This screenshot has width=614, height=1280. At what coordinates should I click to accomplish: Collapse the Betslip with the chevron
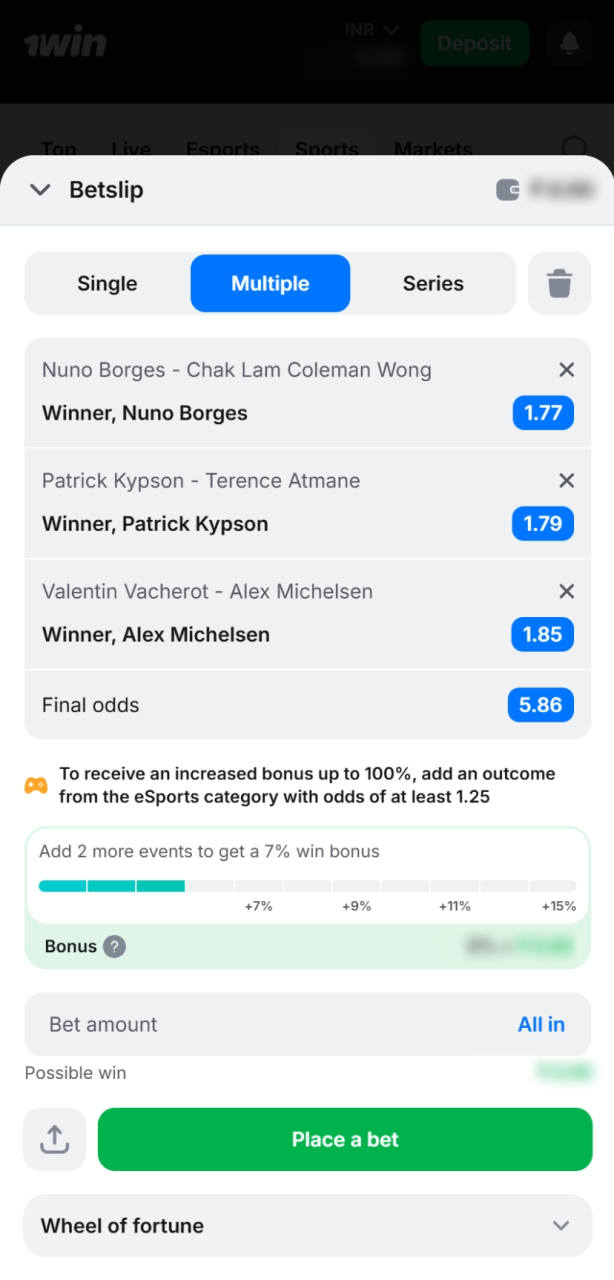click(40, 189)
